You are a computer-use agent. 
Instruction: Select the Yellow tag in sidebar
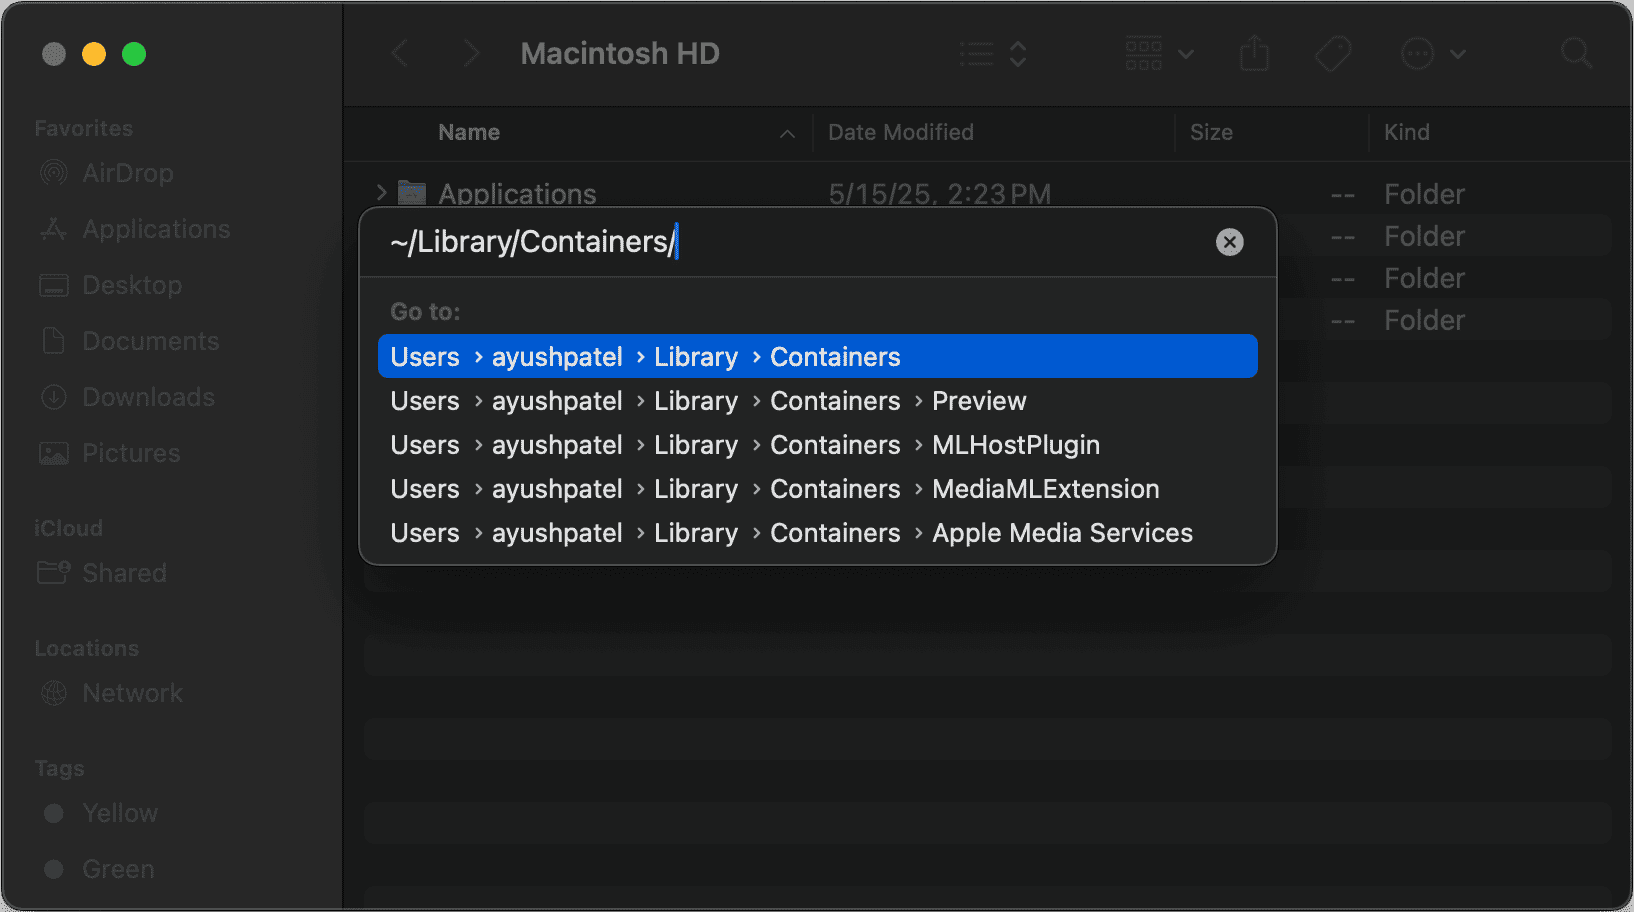click(x=120, y=813)
